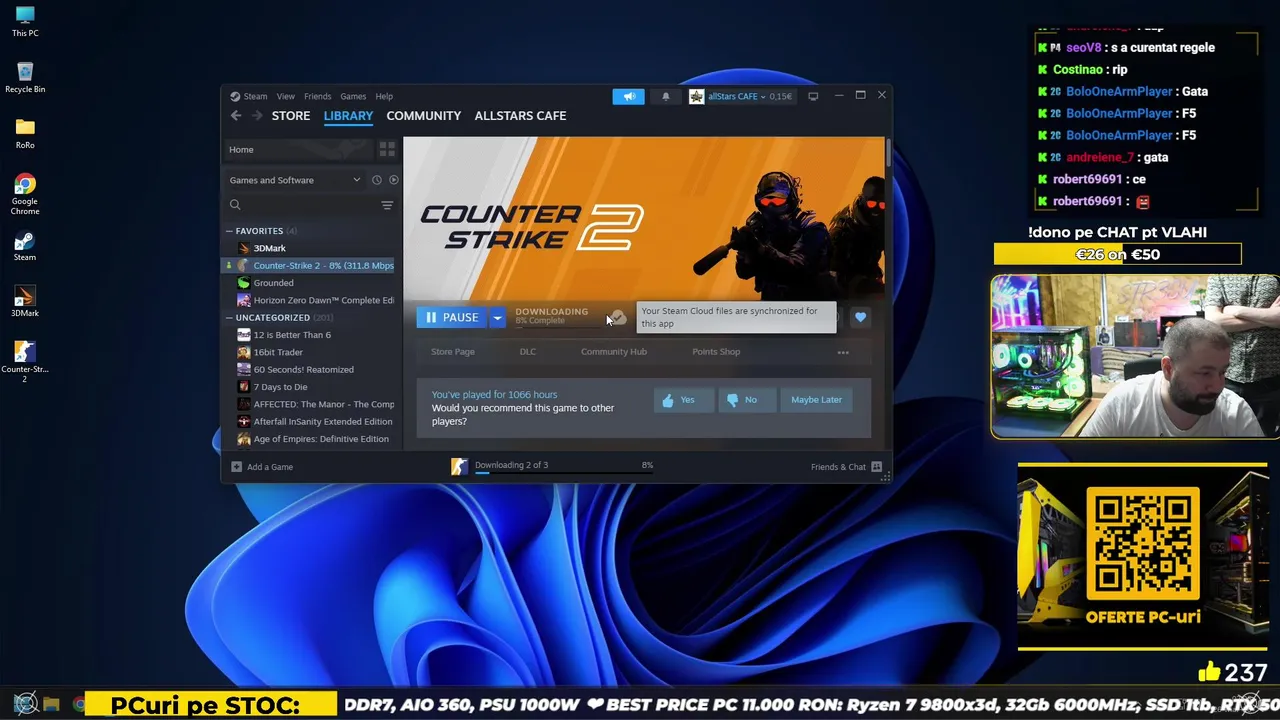Open the DLC link
1280x720 pixels.
(528, 352)
